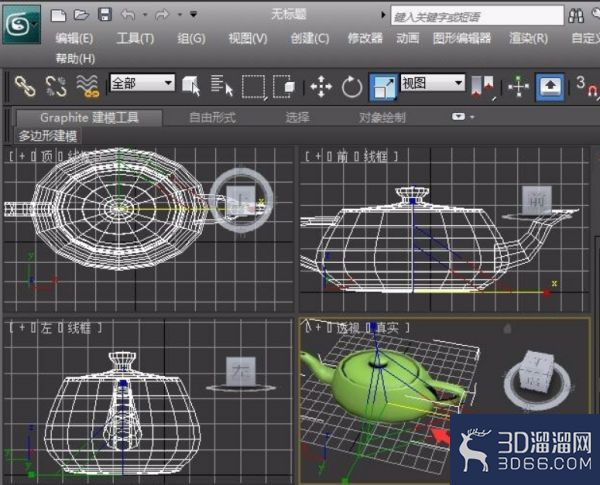Open the 创建(C) menu
The height and width of the screenshot is (485, 600).
[310, 38]
